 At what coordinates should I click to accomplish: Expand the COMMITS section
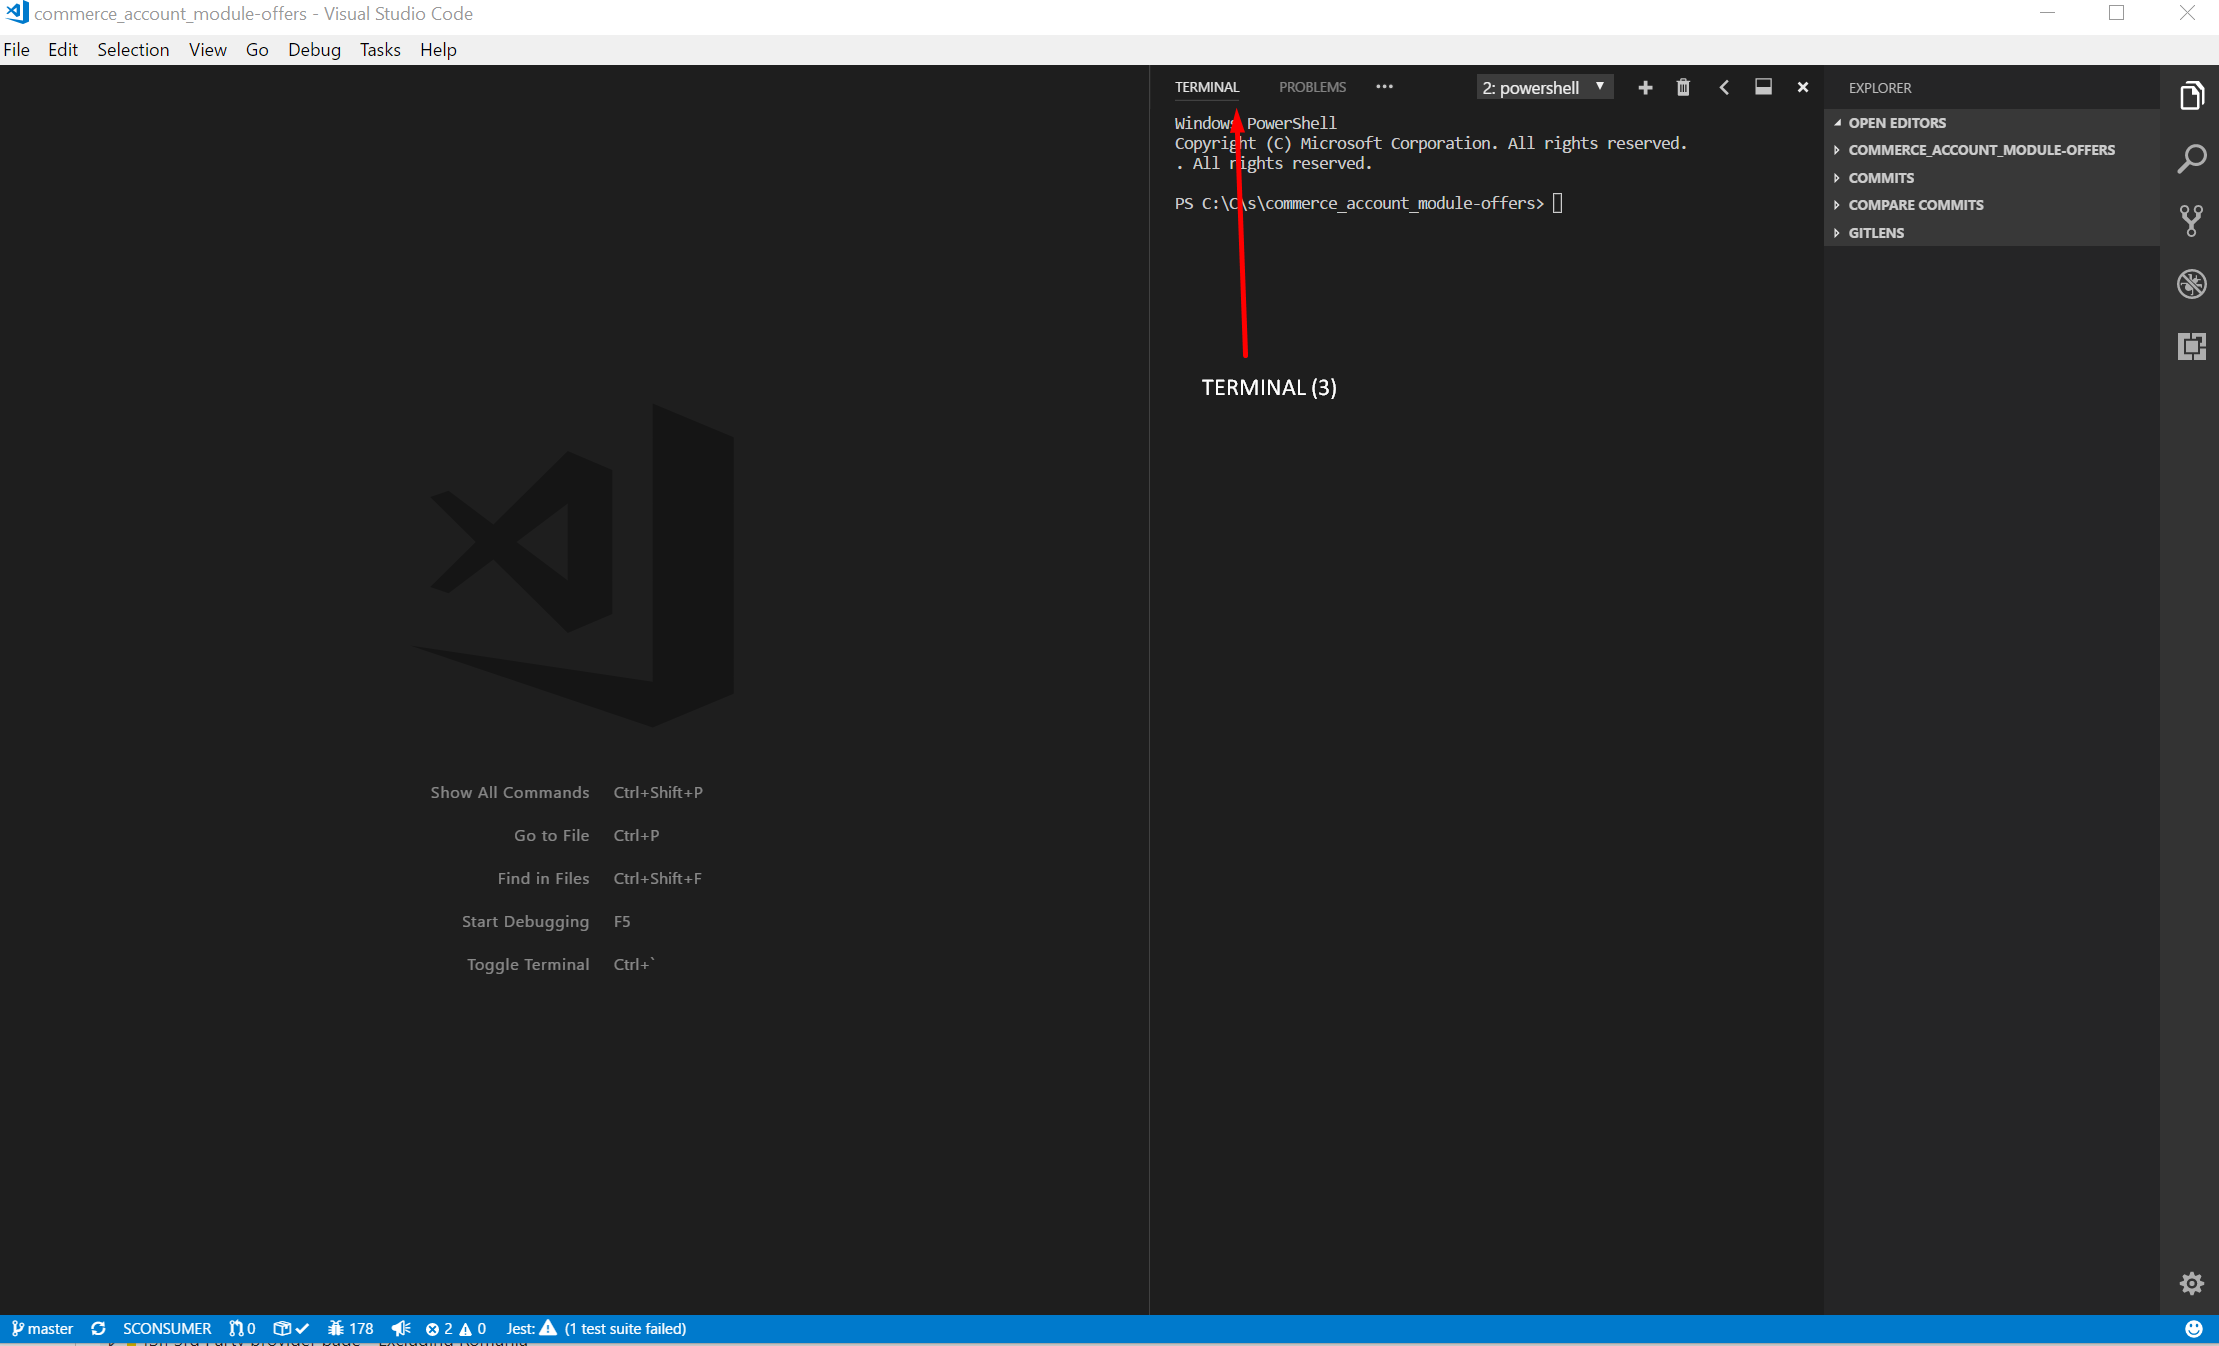(1884, 177)
